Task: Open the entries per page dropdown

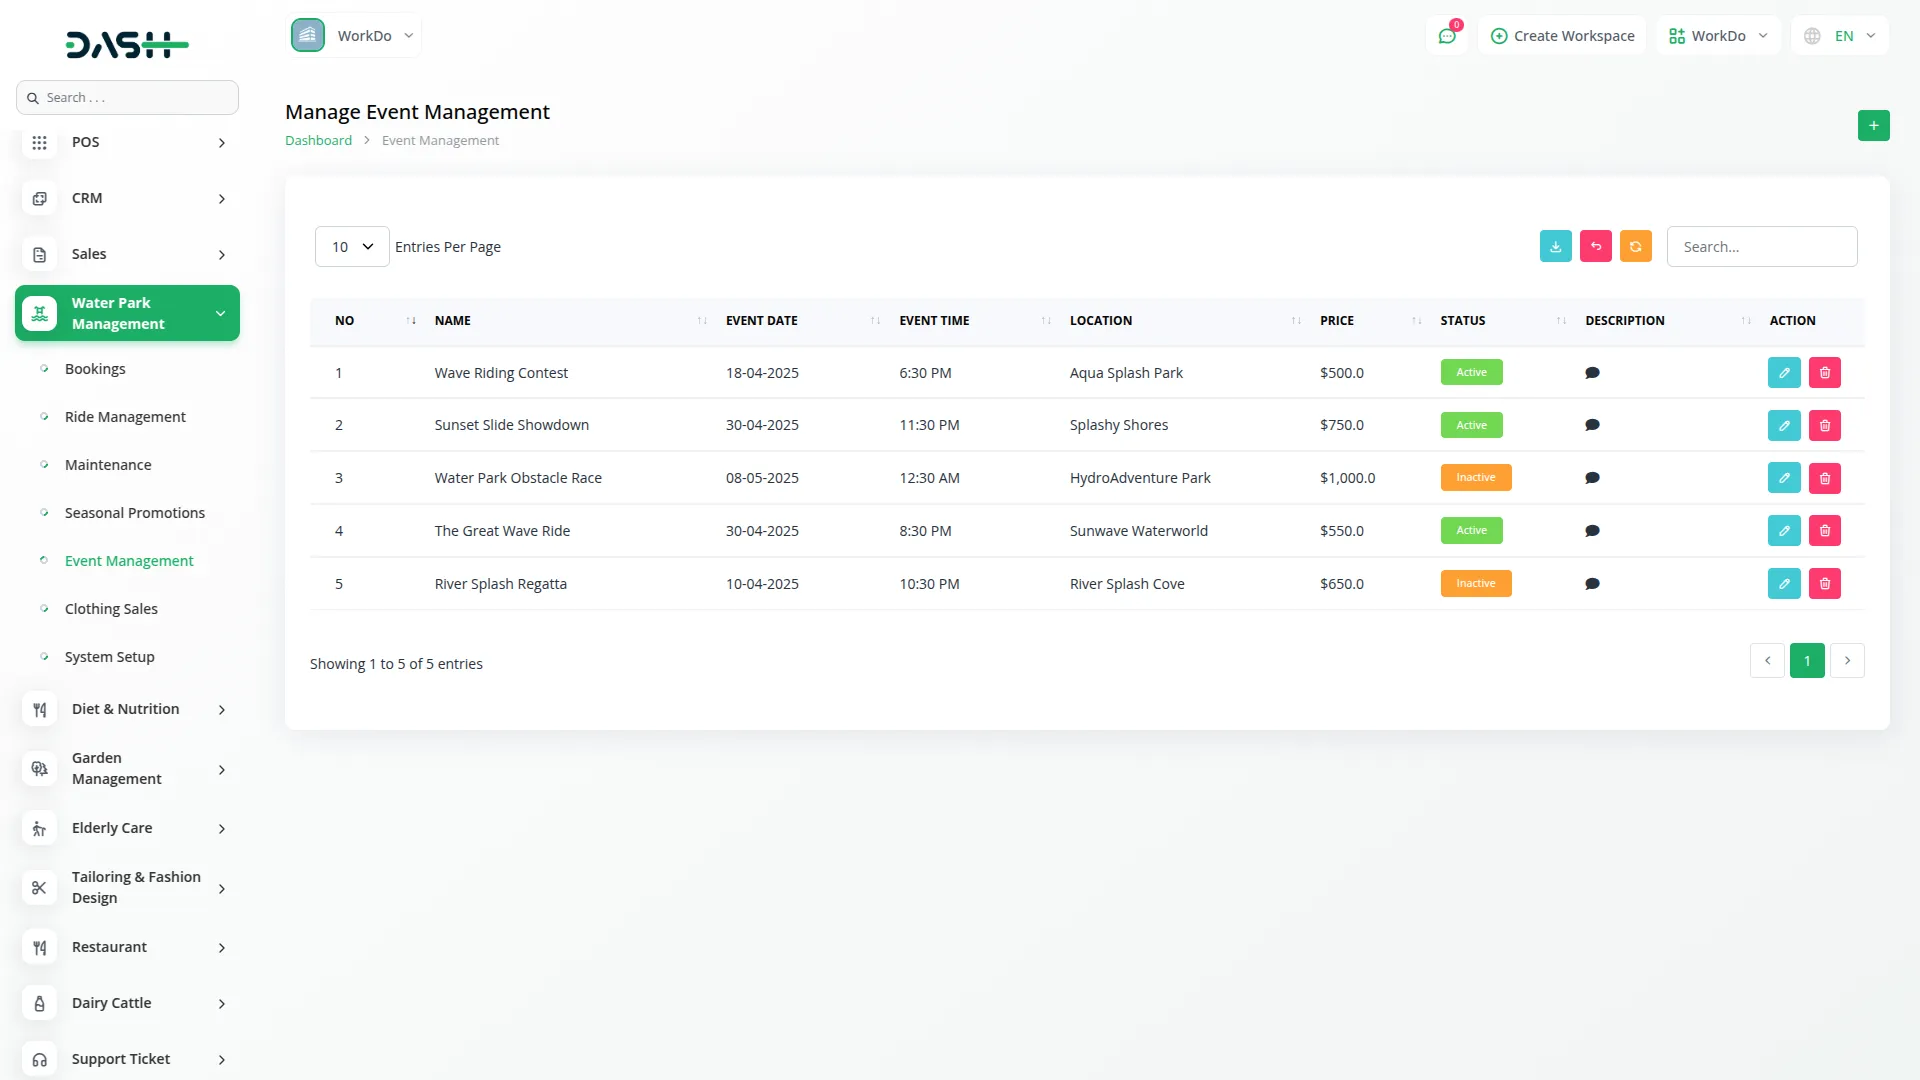Action: click(352, 247)
